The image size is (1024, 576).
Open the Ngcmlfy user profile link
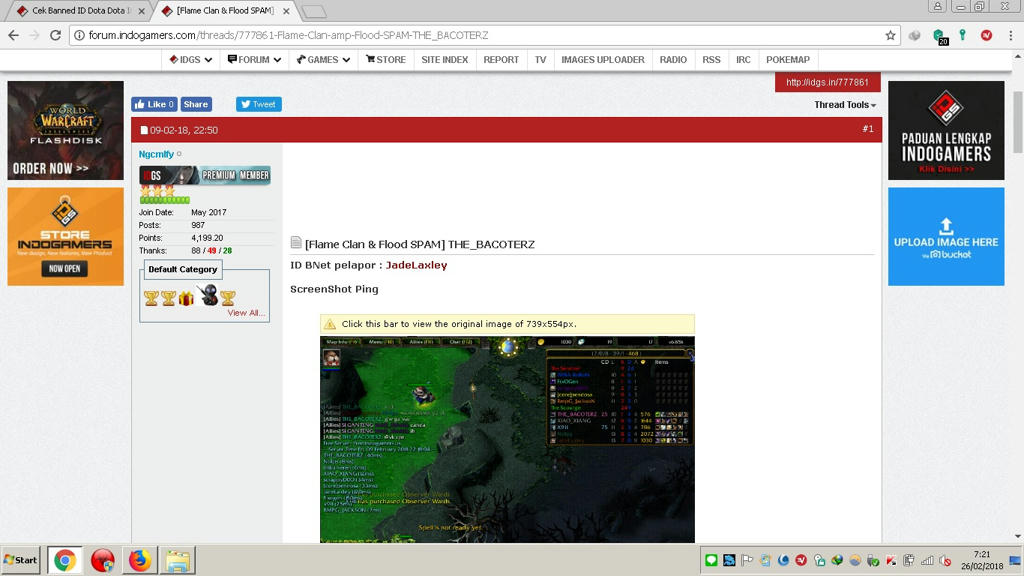pyautogui.click(x=156, y=154)
